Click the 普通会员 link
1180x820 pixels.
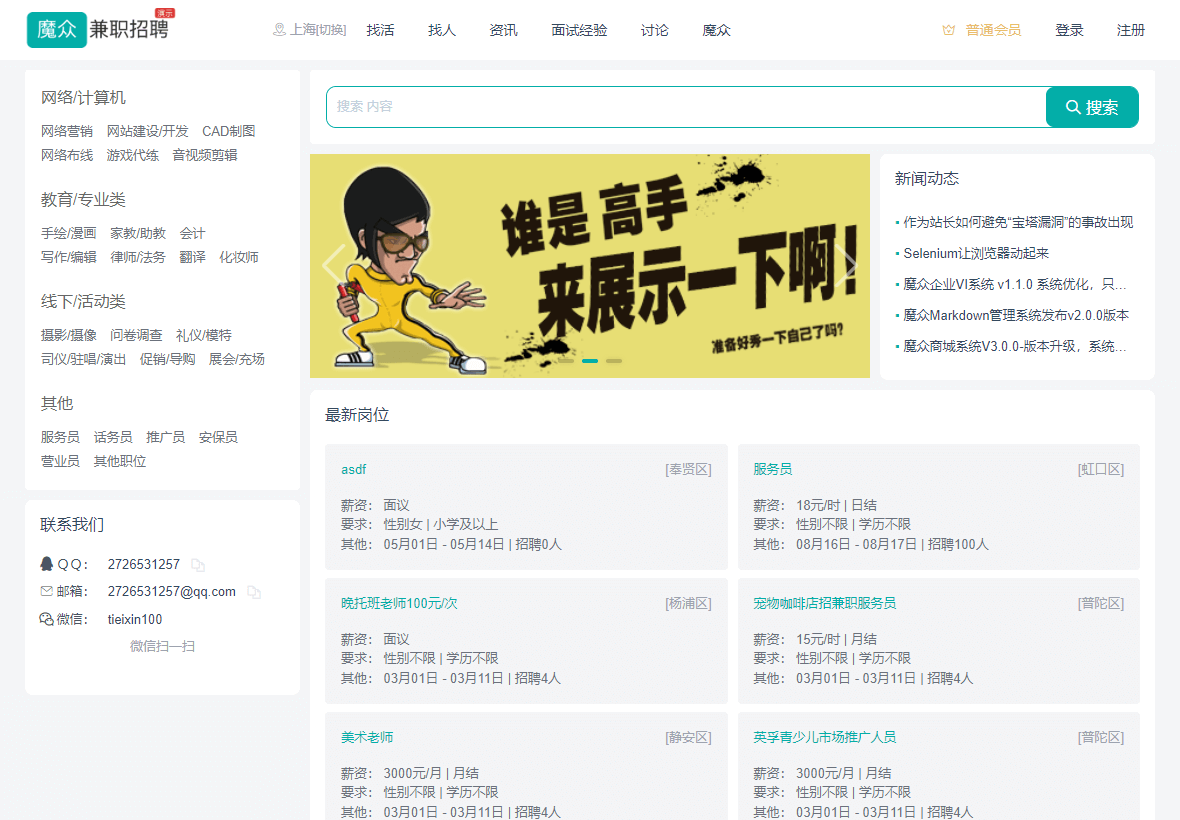coord(993,30)
